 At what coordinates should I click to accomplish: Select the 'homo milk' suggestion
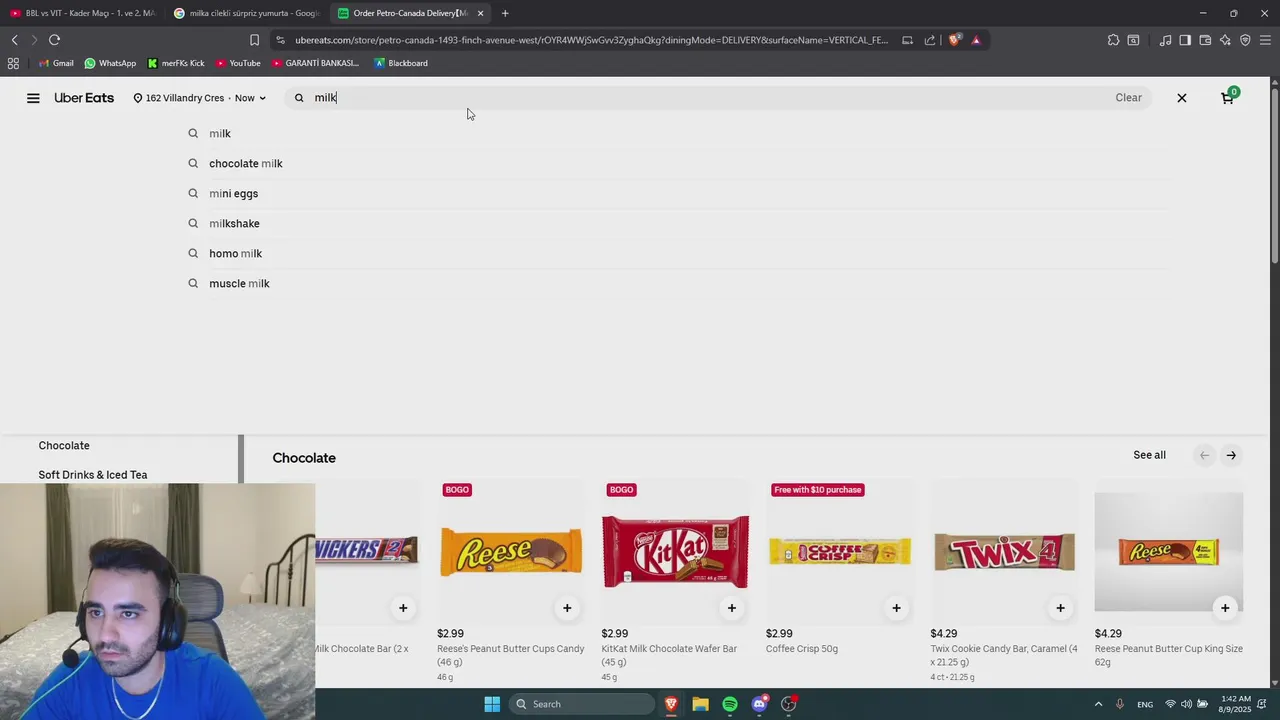coord(235,253)
